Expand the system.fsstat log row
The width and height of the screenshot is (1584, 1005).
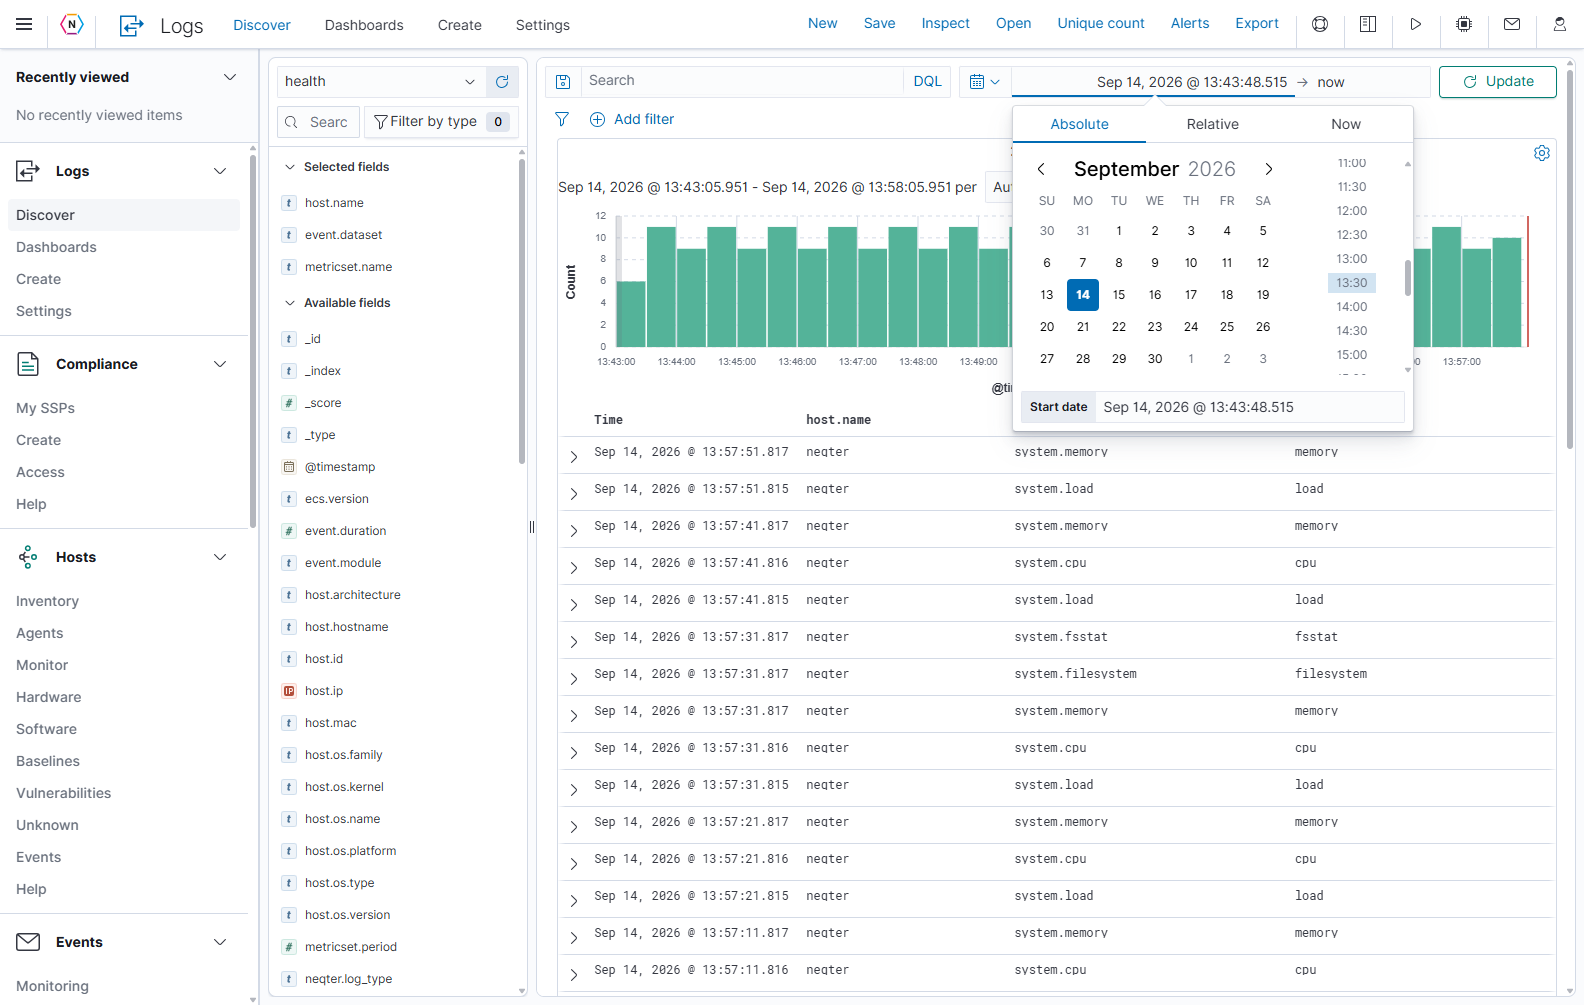click(x=574, y=641)
